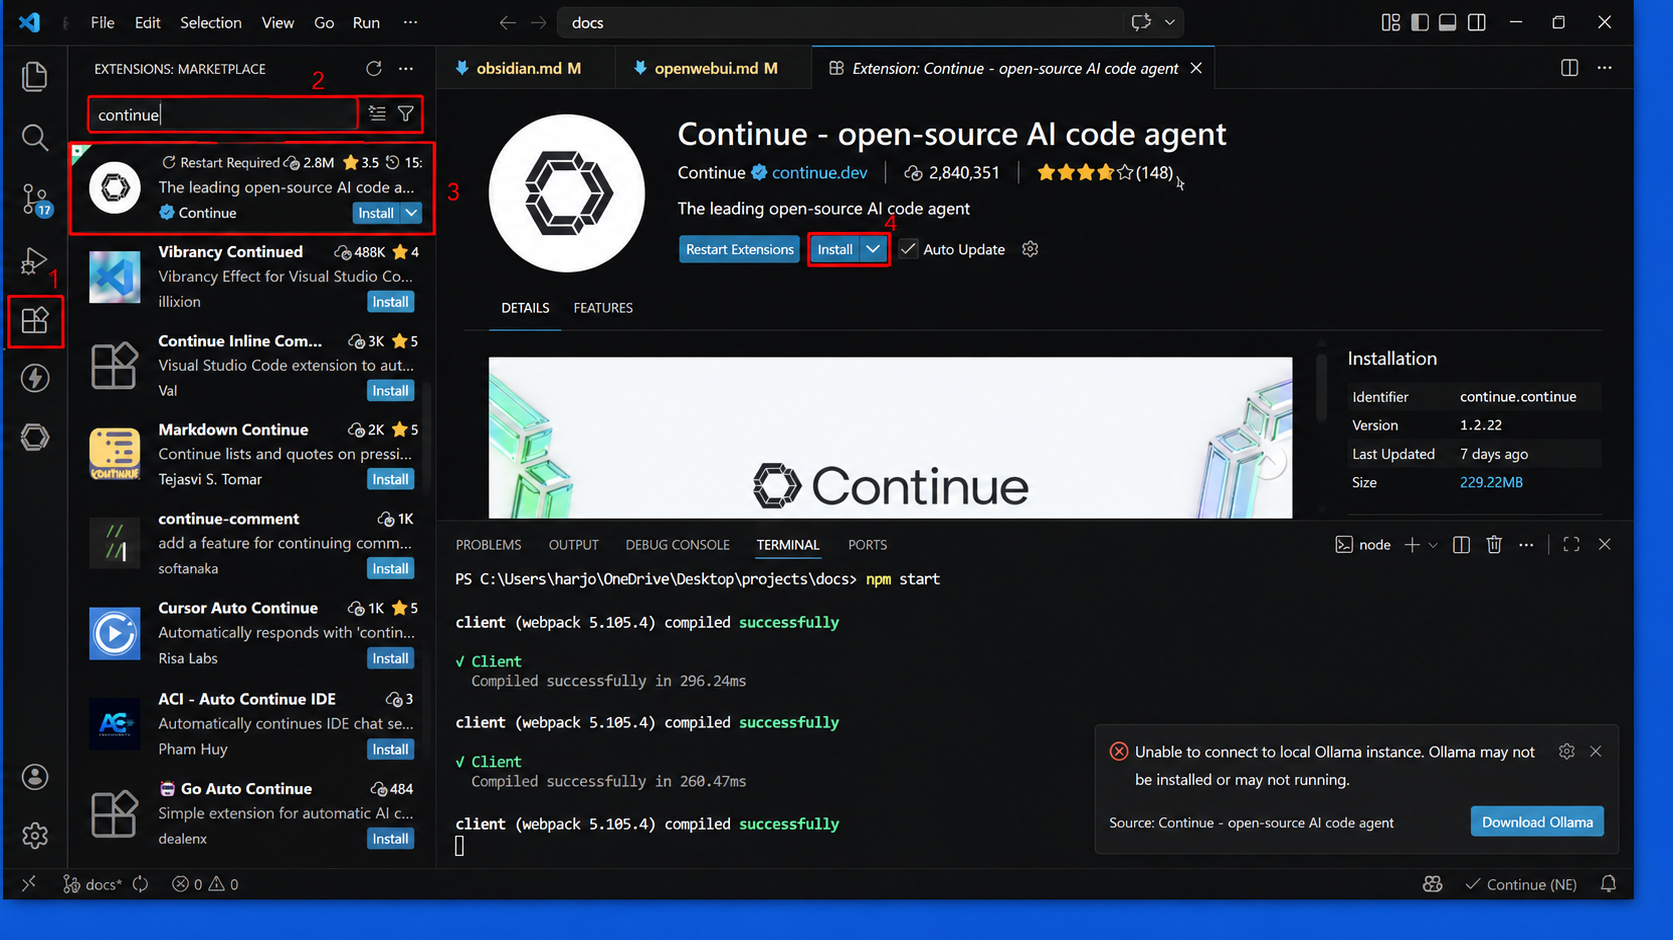This screenshot has height=940, width=1673.
Task: Switch to the FEATURES tab
Action: [603, 308]
